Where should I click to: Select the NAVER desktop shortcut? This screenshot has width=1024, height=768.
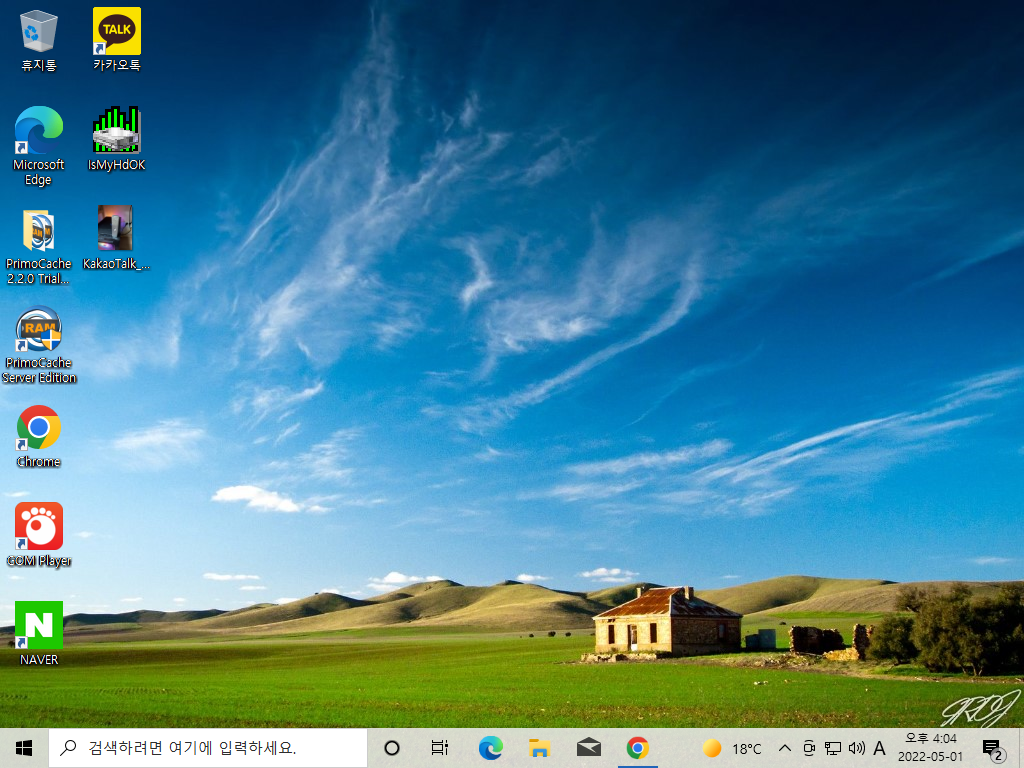pos(39,633)
